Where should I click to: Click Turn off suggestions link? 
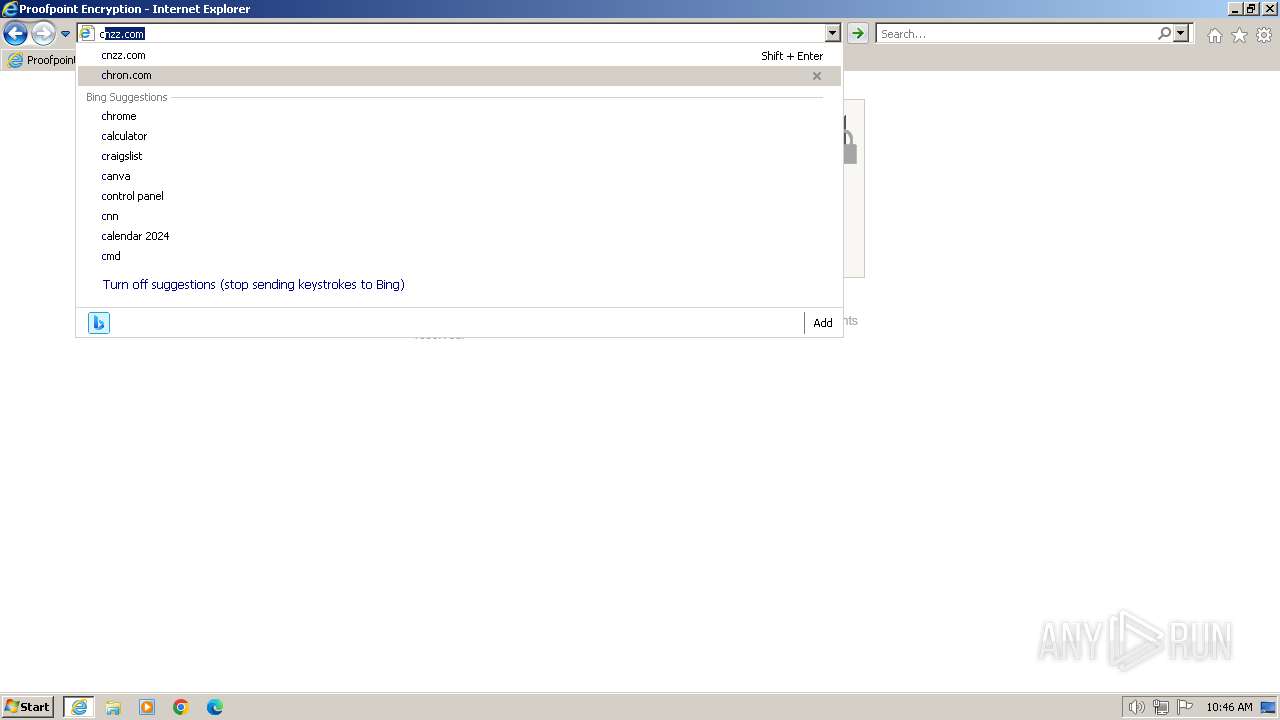click(253, 285)
